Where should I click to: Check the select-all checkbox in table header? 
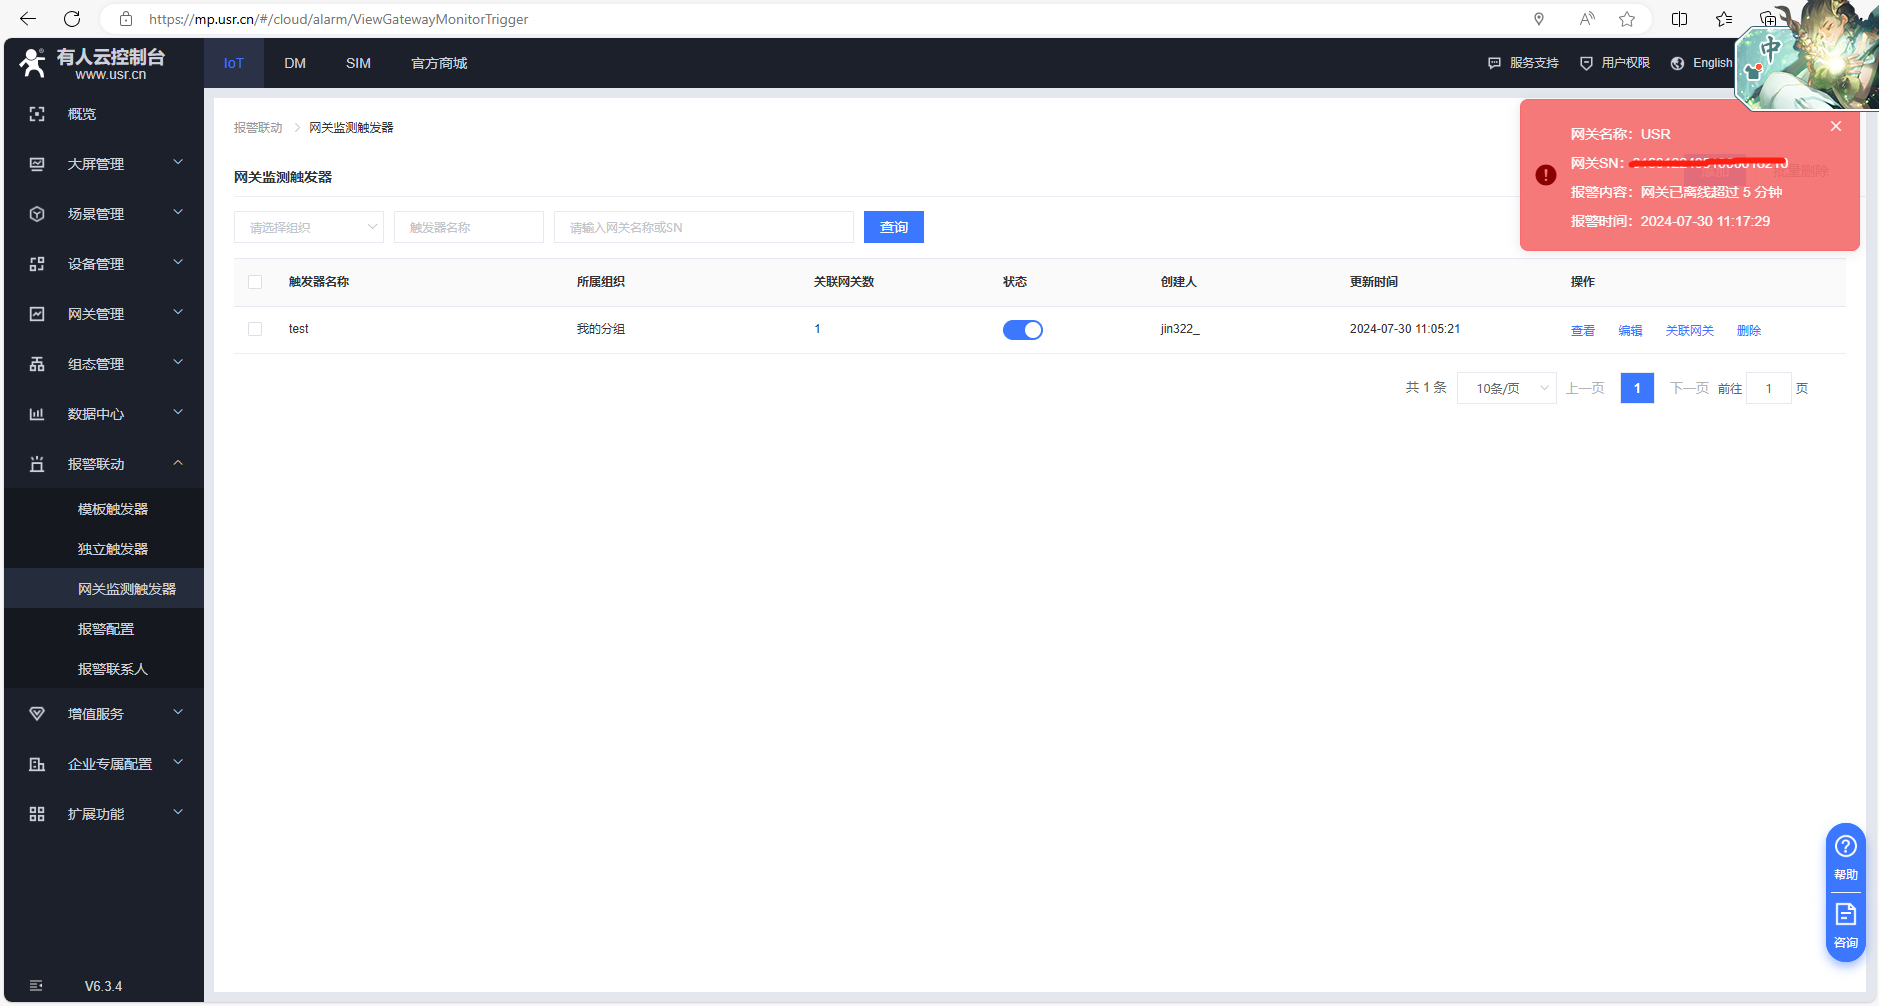(255, 282)
